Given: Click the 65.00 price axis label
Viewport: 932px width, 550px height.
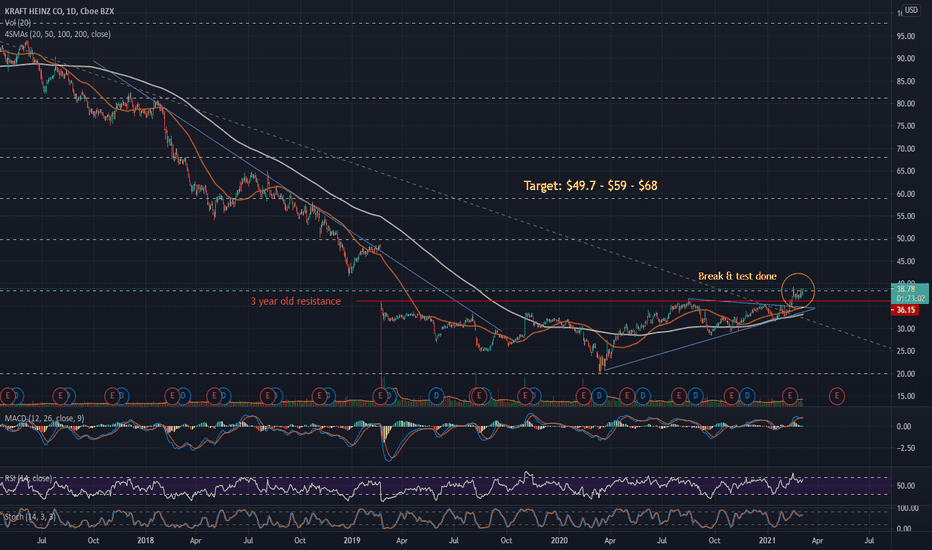Looking at the screenshot, I should [906, 171].
